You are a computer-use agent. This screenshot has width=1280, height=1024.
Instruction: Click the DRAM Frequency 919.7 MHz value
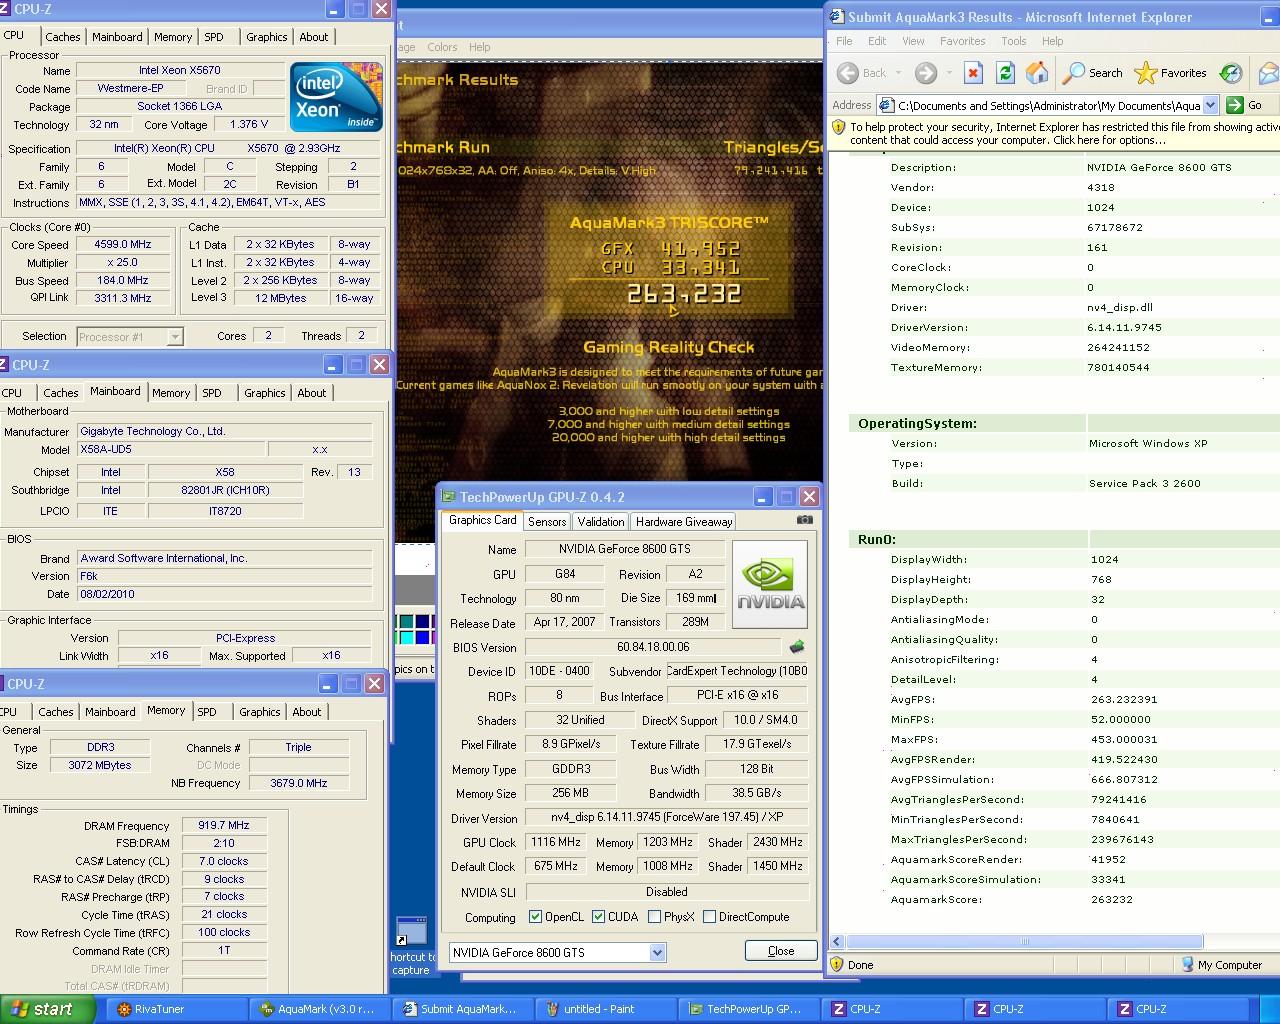(x=224, y=826)
